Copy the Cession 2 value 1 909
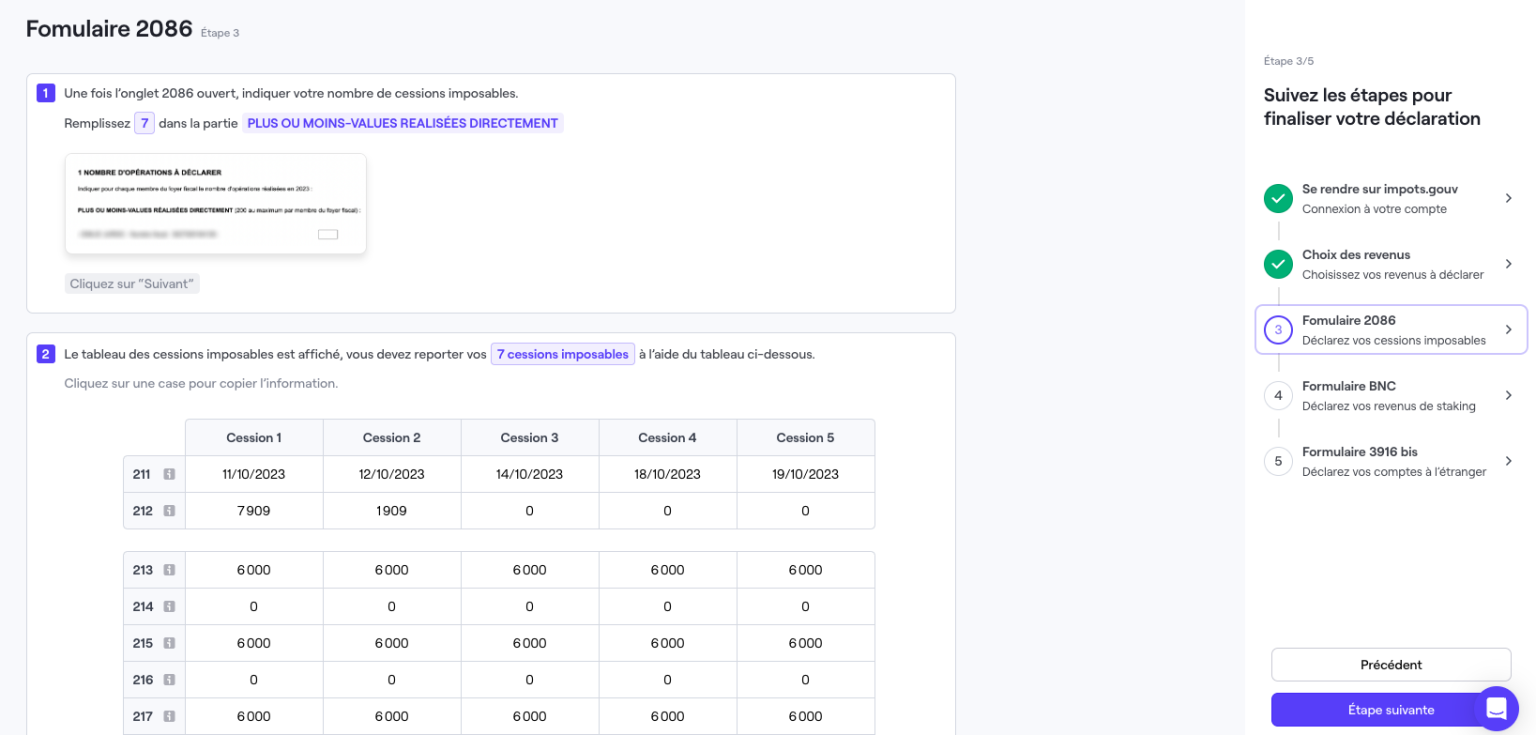1536x735 pixels. tap(392, 511)
